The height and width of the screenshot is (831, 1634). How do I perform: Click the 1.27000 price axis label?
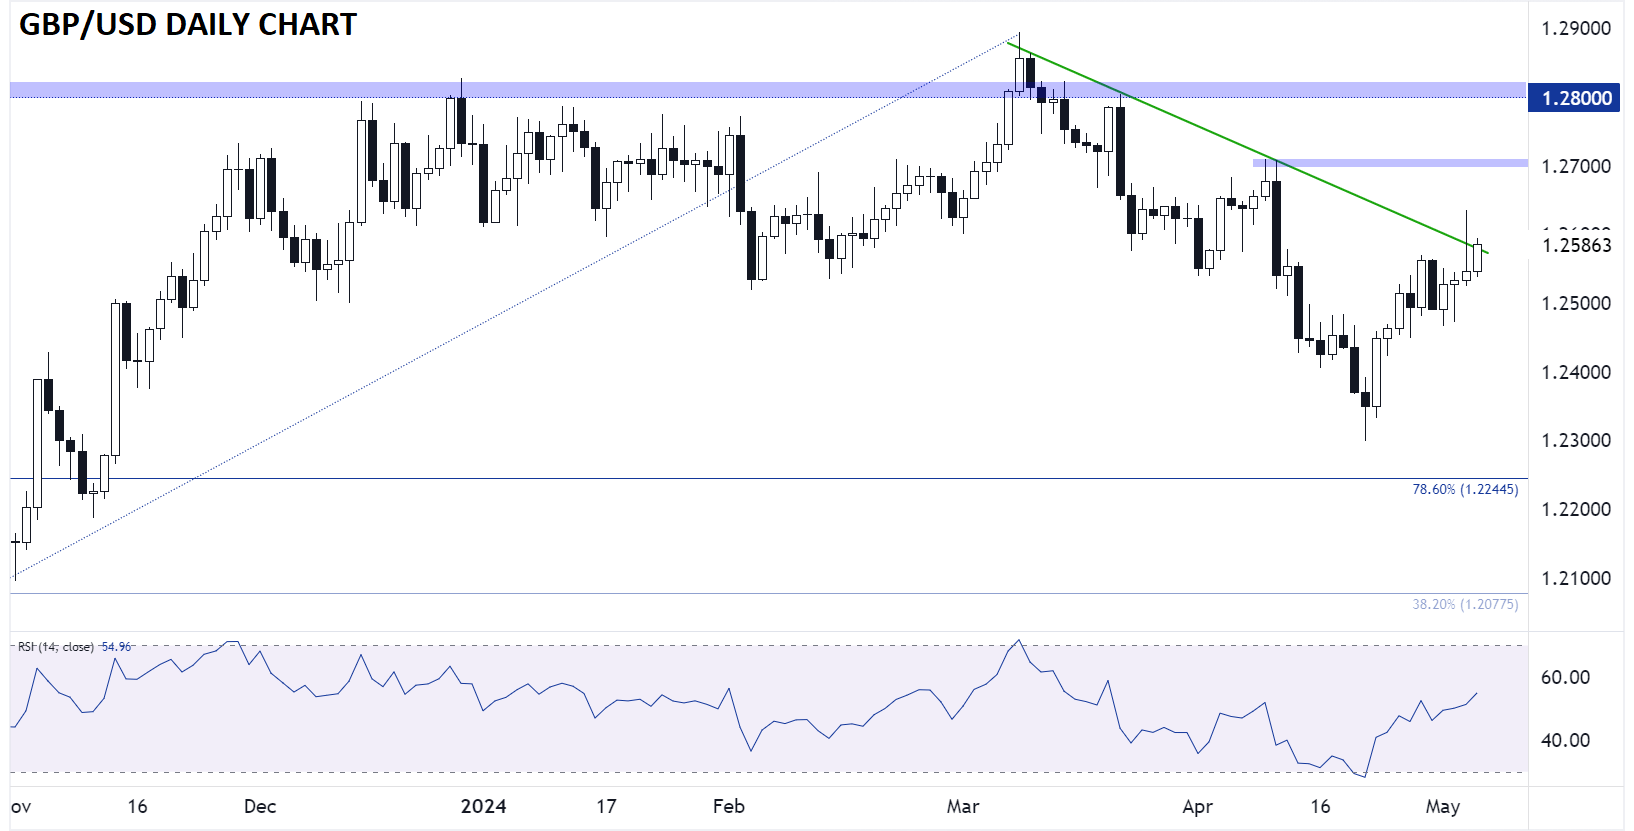pos(1576,166)
